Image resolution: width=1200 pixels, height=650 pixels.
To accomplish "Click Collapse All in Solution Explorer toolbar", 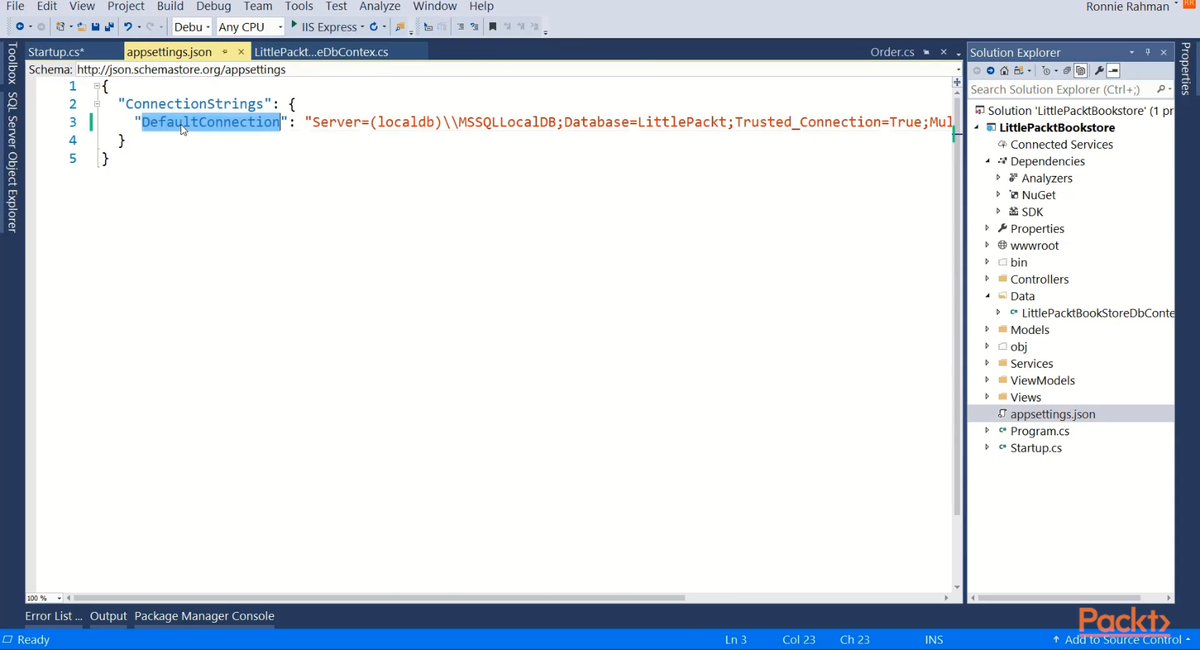I will pyautogui.click(x=1067, y=71).
